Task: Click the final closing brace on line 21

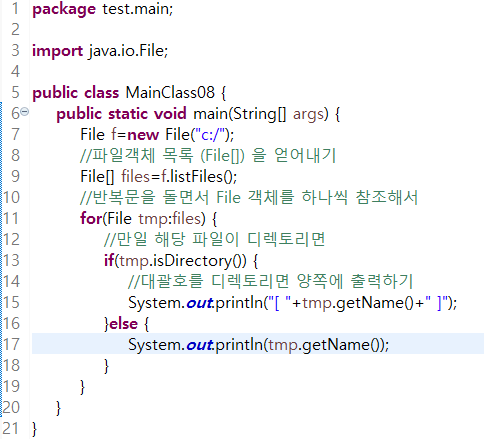Action: pyautogui.click(x=34, y=429)
